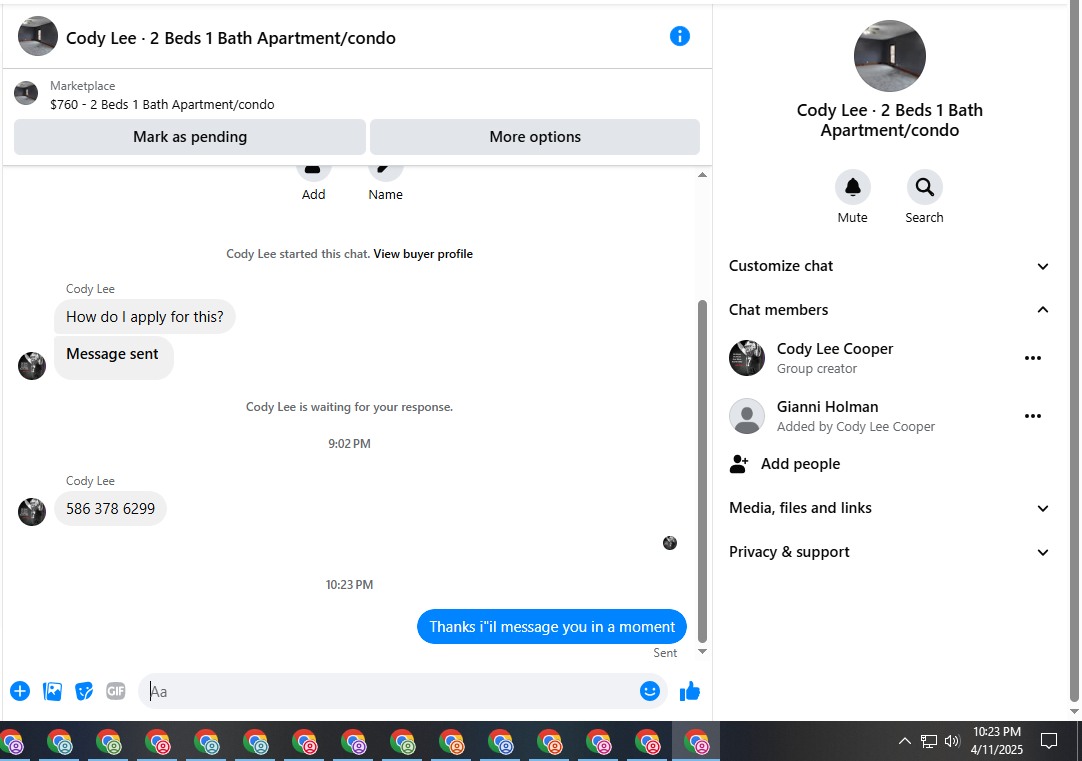Click the Add people icon
The image size is (1082, 761).
click(x=739, y=464)
